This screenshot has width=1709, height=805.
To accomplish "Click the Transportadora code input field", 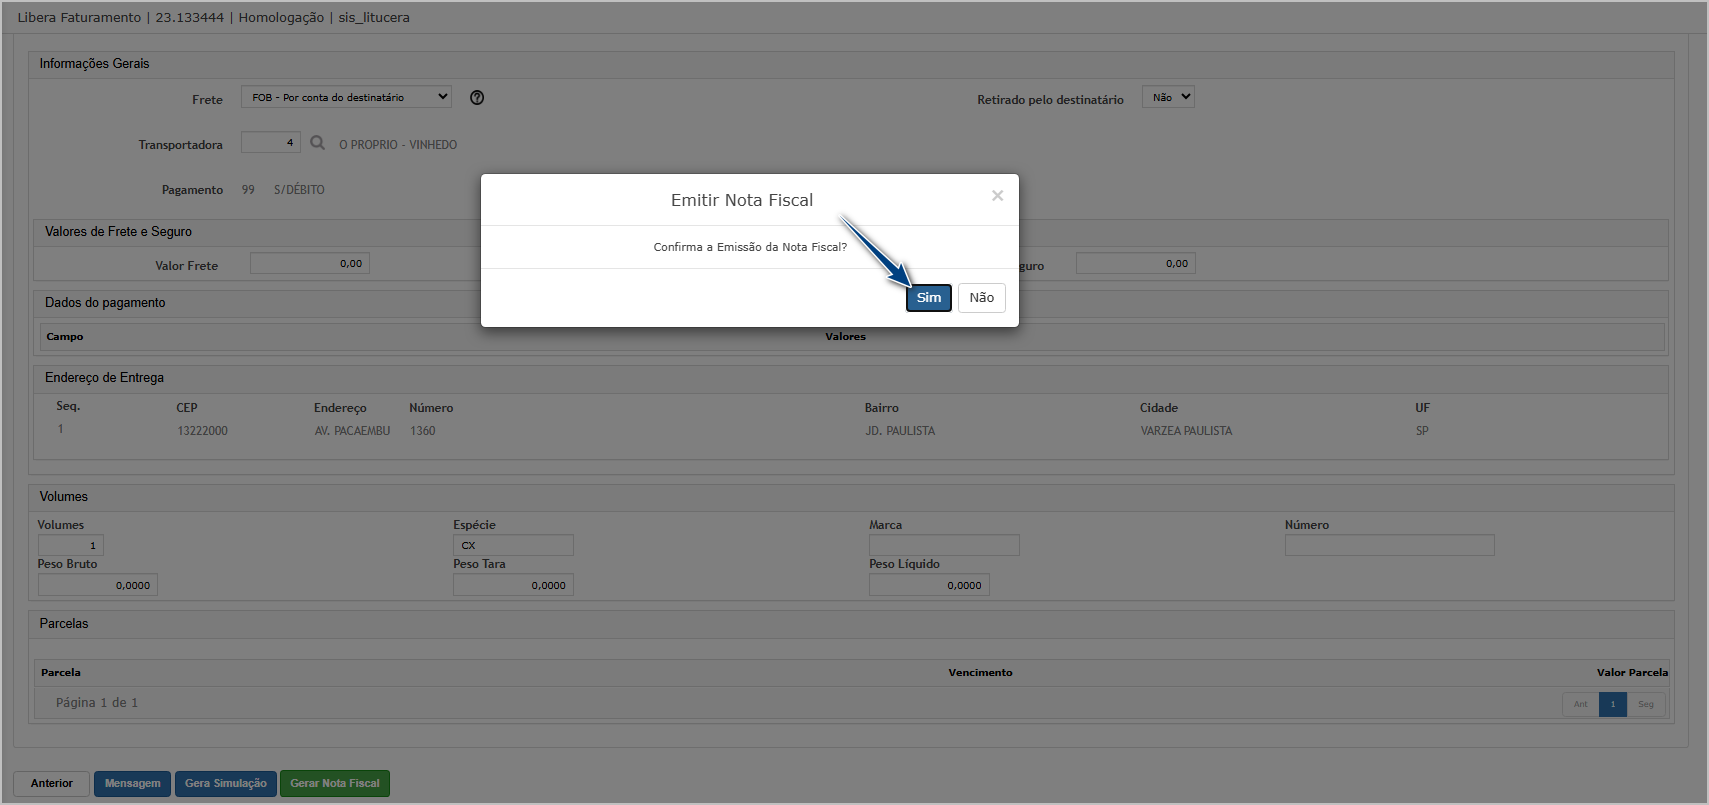I will tap(270, 143).
